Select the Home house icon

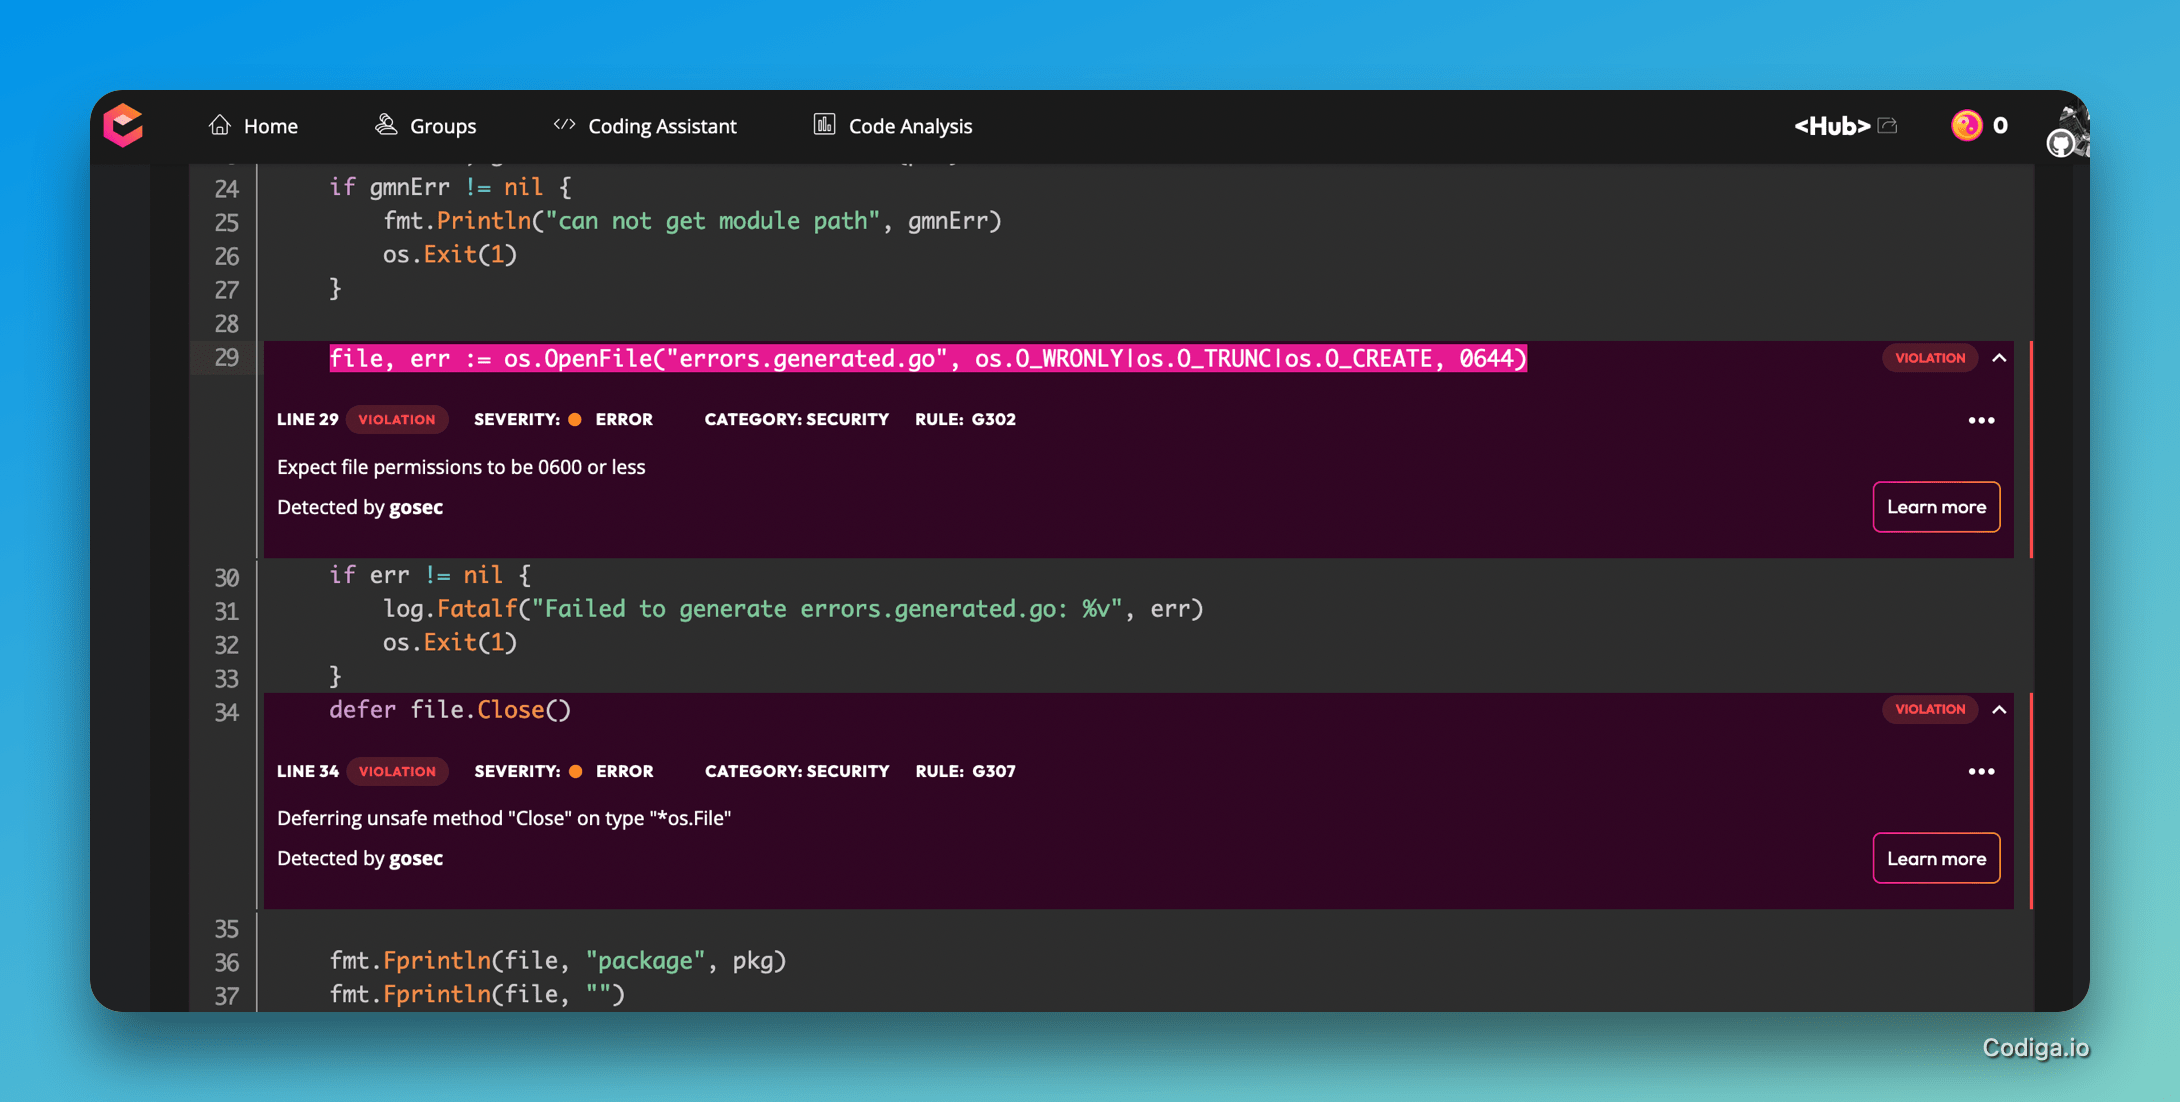221,124
